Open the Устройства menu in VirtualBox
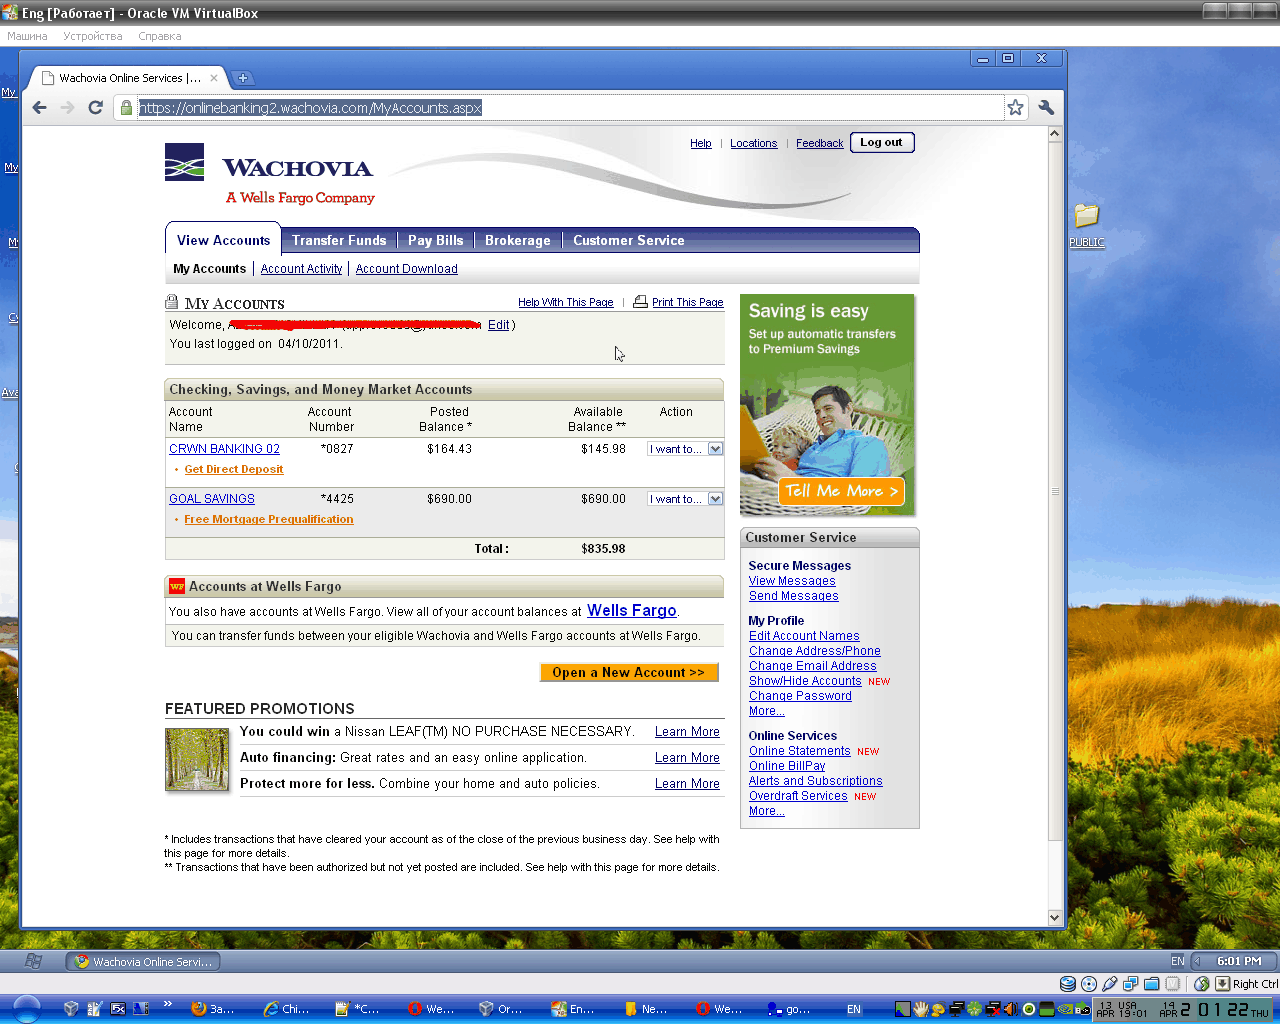The width and height of the screenshot is (1280, 1024). tap(93, 36)
